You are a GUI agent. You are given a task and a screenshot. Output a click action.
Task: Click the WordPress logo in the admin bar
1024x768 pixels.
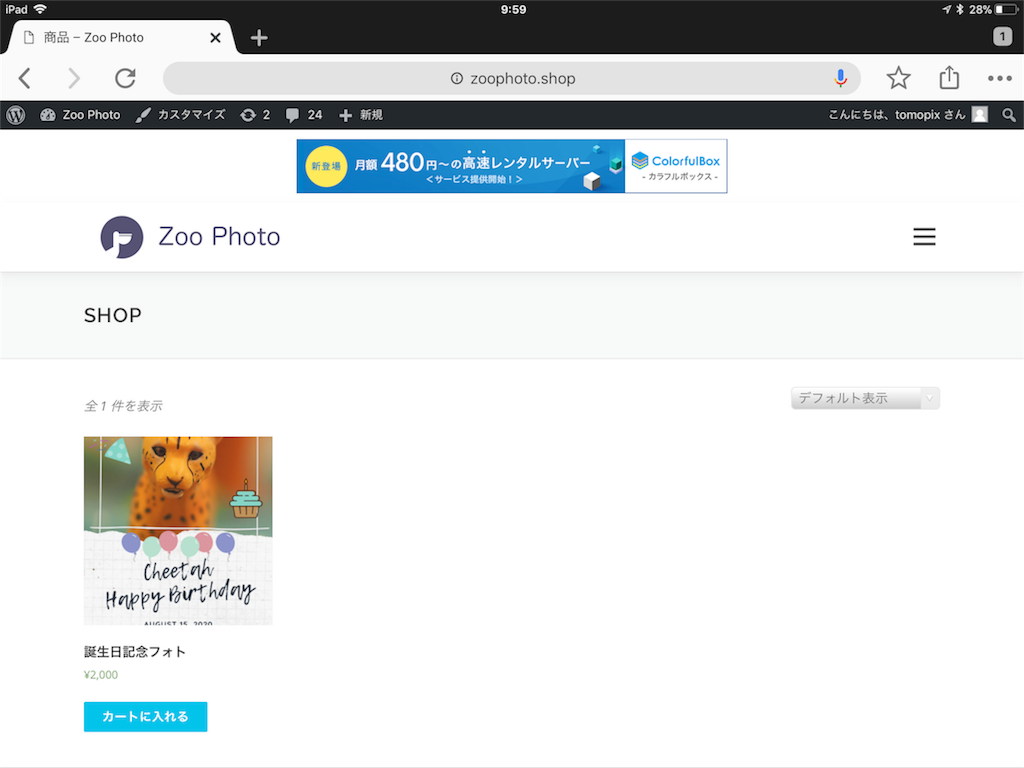(16, 115)
